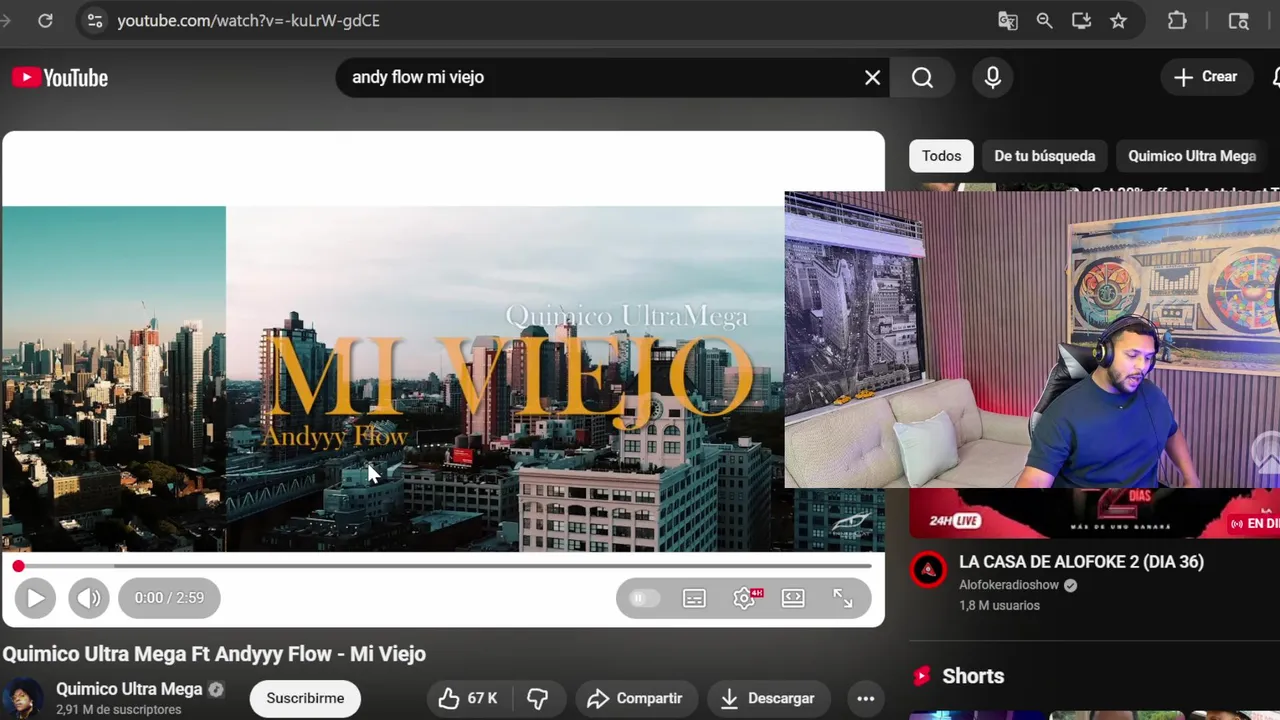Open more actions three-dot menu

[x=866, y=698]
